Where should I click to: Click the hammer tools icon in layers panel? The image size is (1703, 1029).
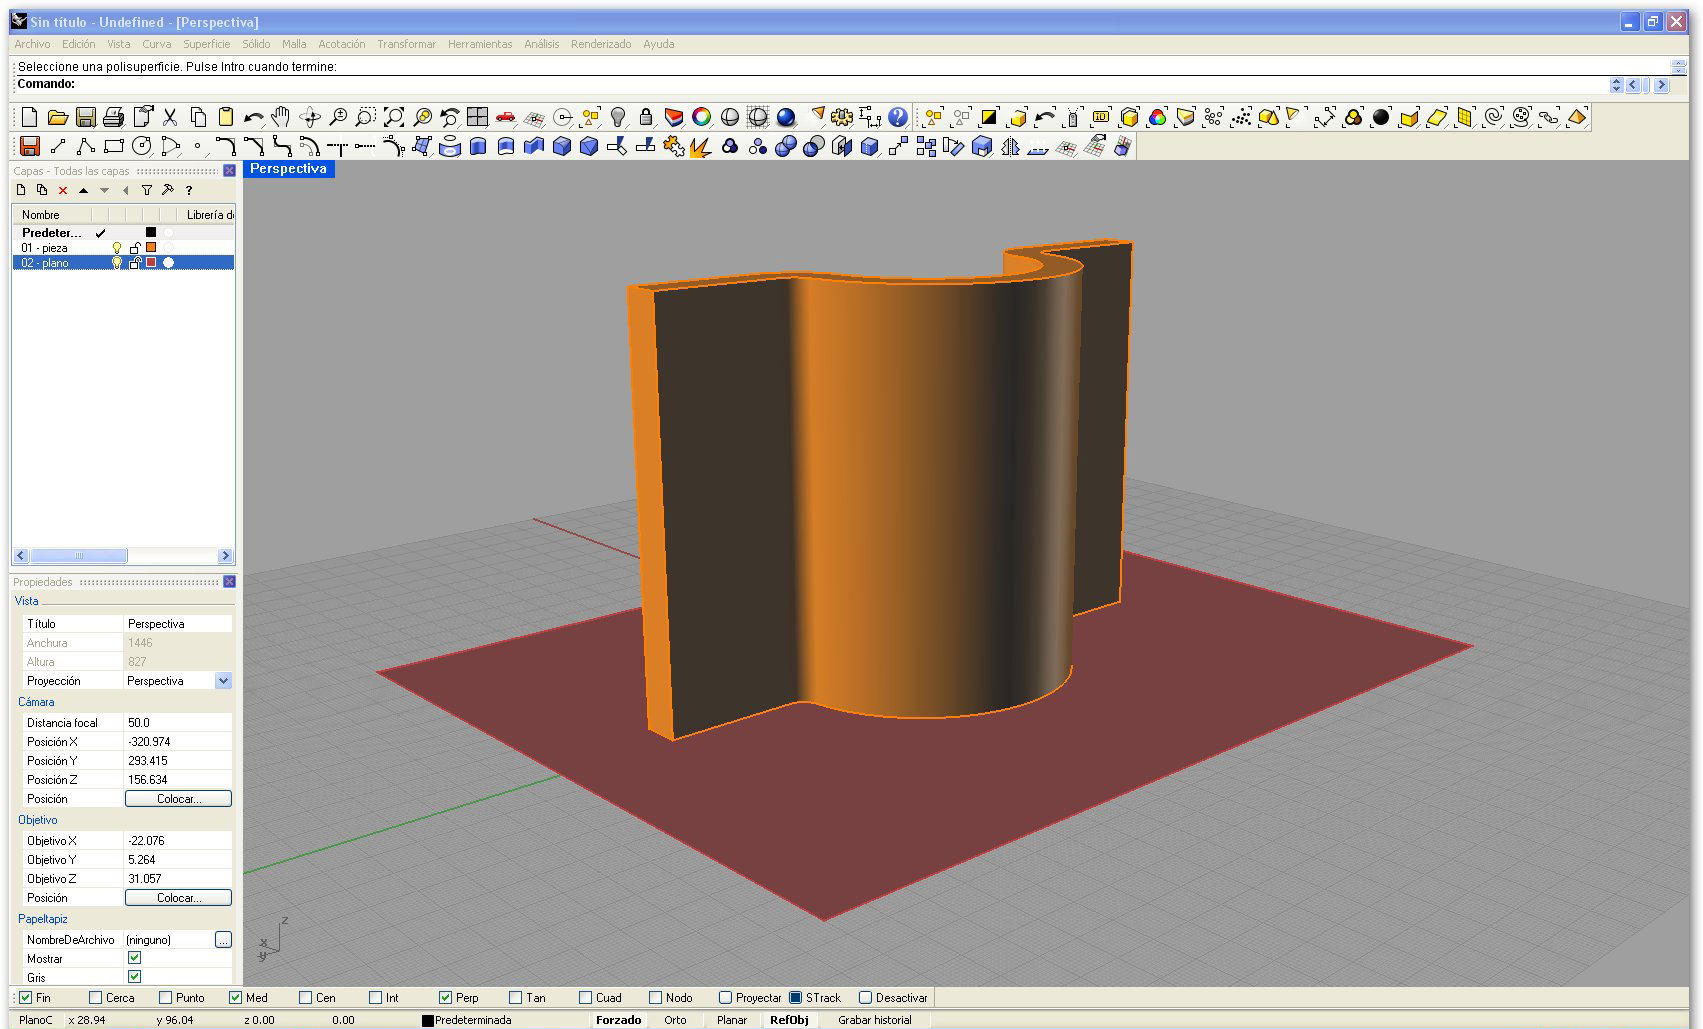pos(168,190)
